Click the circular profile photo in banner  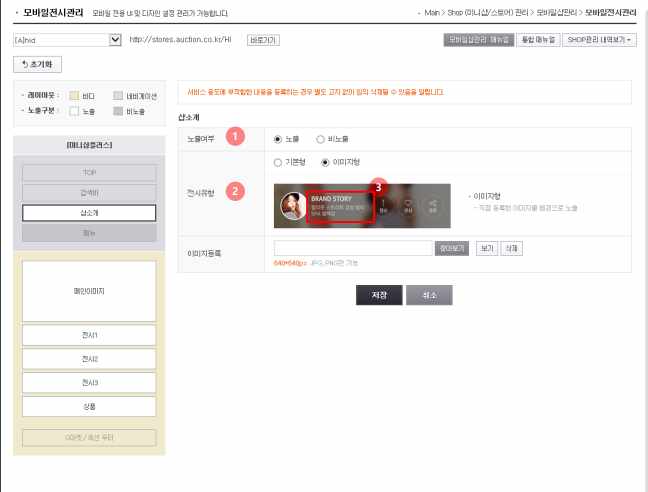pos(294,206)
